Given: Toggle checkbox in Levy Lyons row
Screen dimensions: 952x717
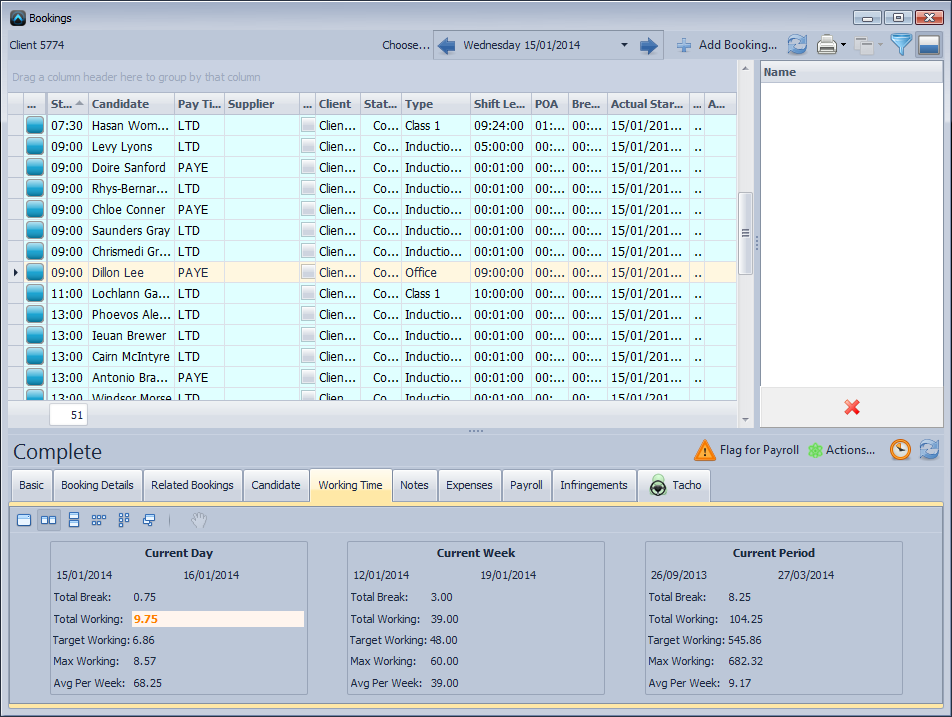Looking at the screenshot, I should click(x=308, y=146).
